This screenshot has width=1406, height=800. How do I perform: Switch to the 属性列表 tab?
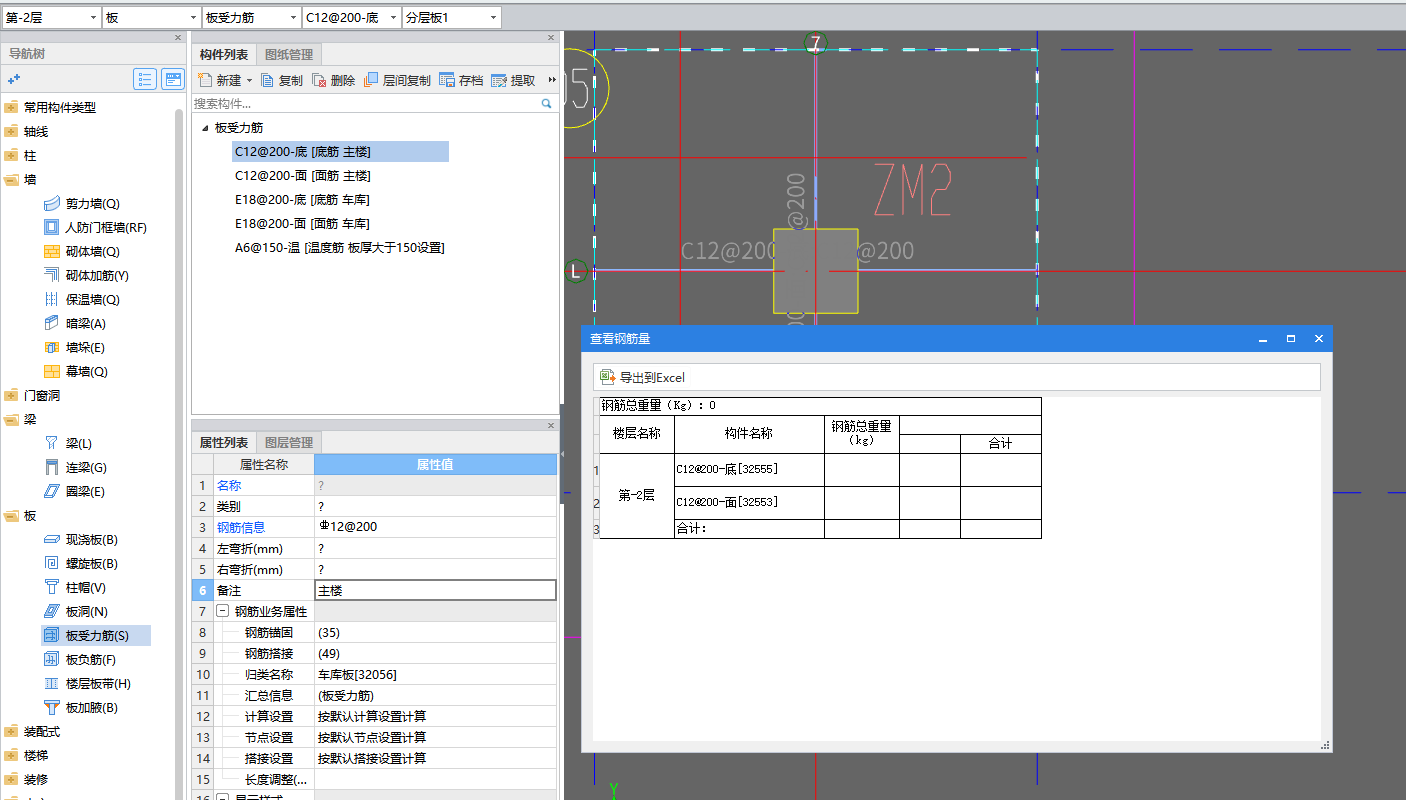point(223,442)
